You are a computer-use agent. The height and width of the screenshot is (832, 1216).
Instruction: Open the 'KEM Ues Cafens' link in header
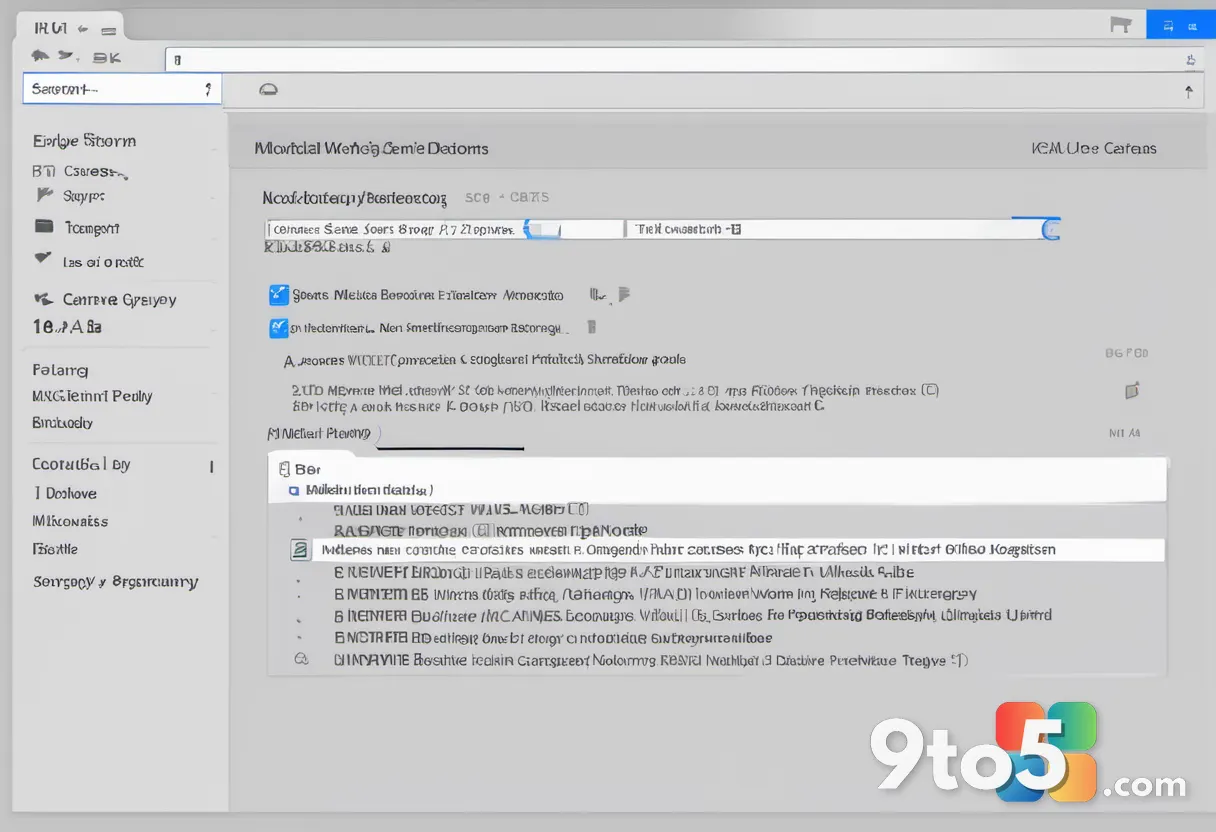(x=1093, y=148)
